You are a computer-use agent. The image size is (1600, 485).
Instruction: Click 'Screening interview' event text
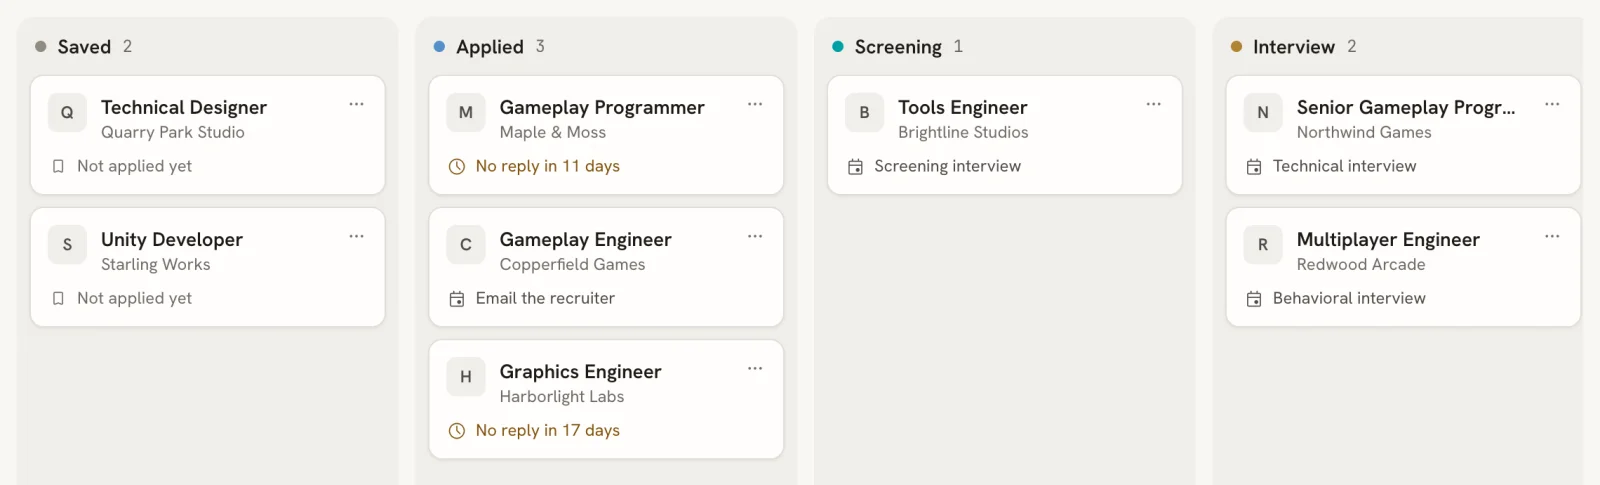click(x=948, y=166)
